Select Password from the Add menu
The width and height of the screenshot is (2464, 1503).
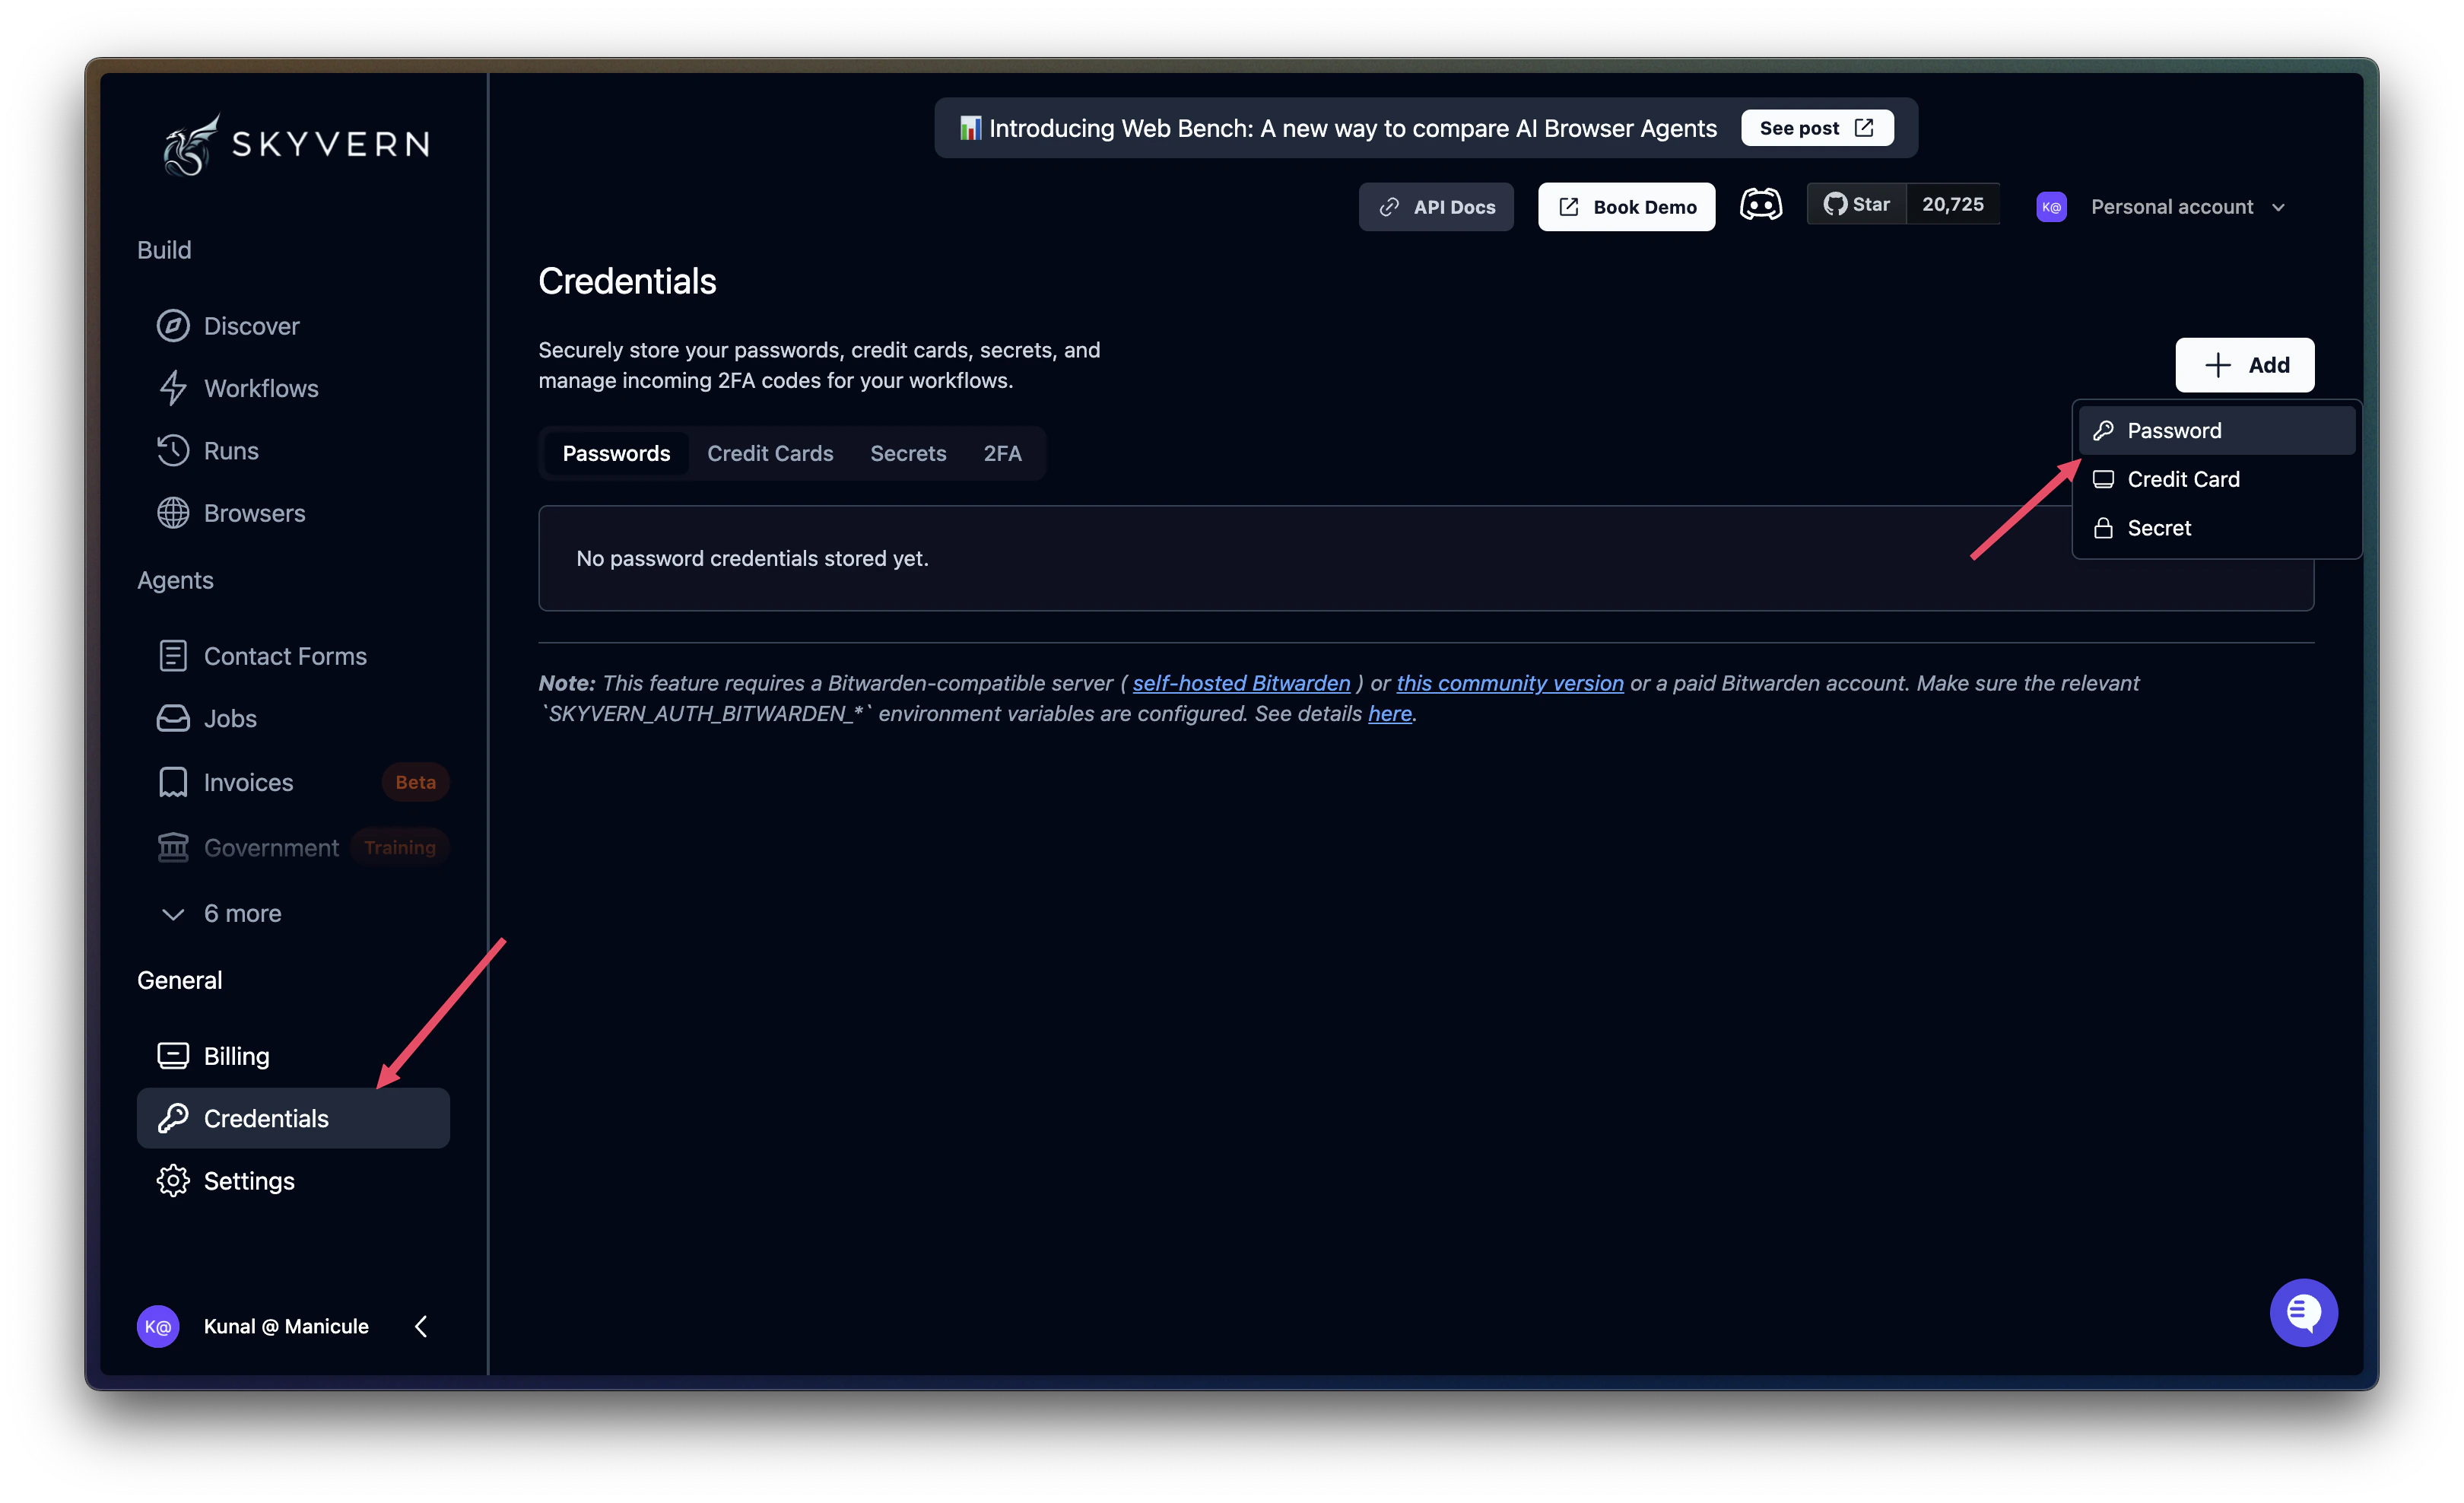pyautogui.click(x=2174, y=430)
